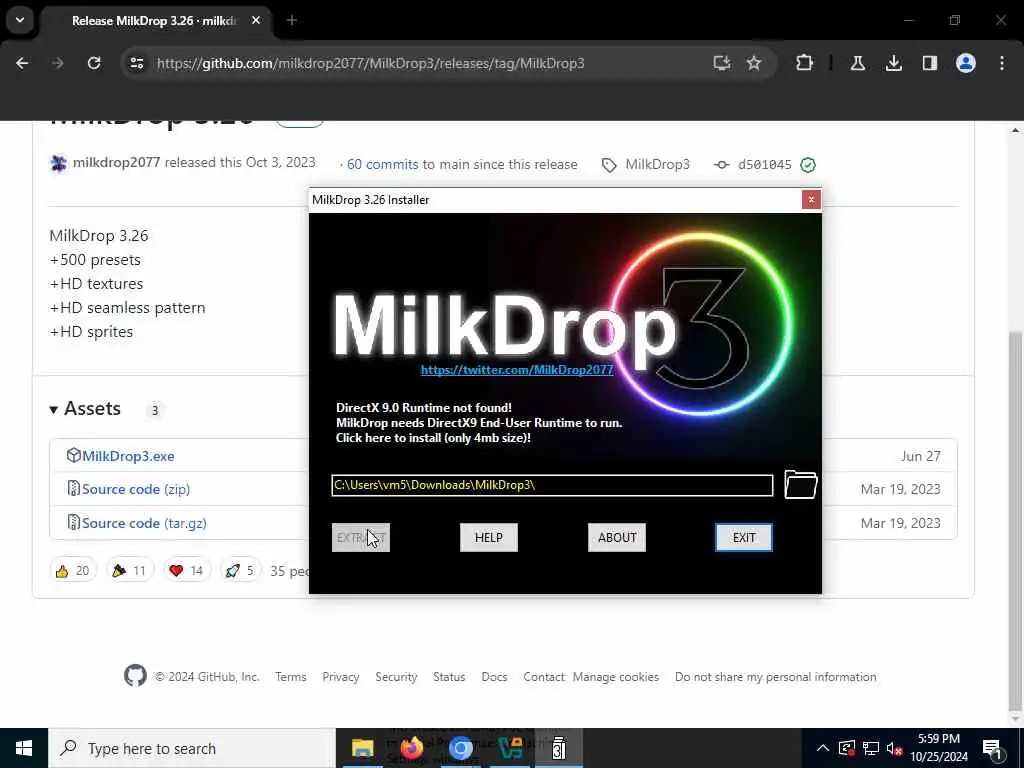Open Privacy footer link
The width and height of the screenshot is (1024, 768).
[x=341, y=677]
